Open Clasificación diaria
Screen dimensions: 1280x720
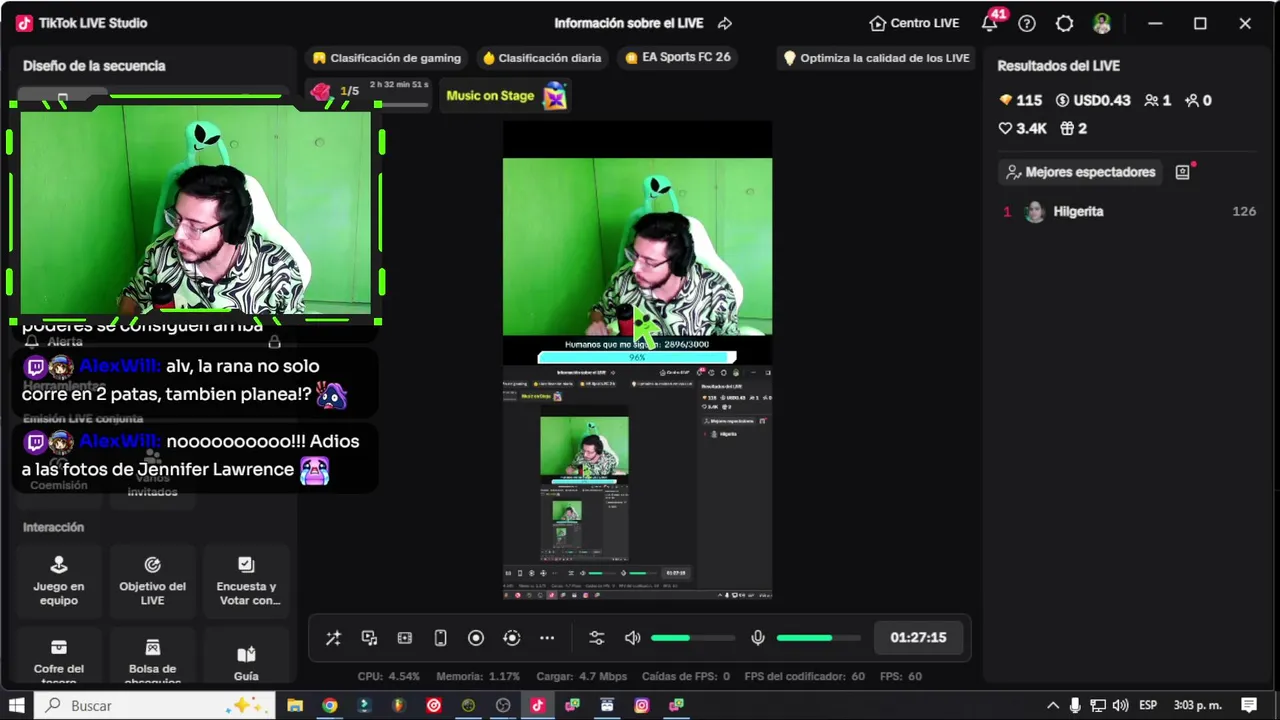542,58
